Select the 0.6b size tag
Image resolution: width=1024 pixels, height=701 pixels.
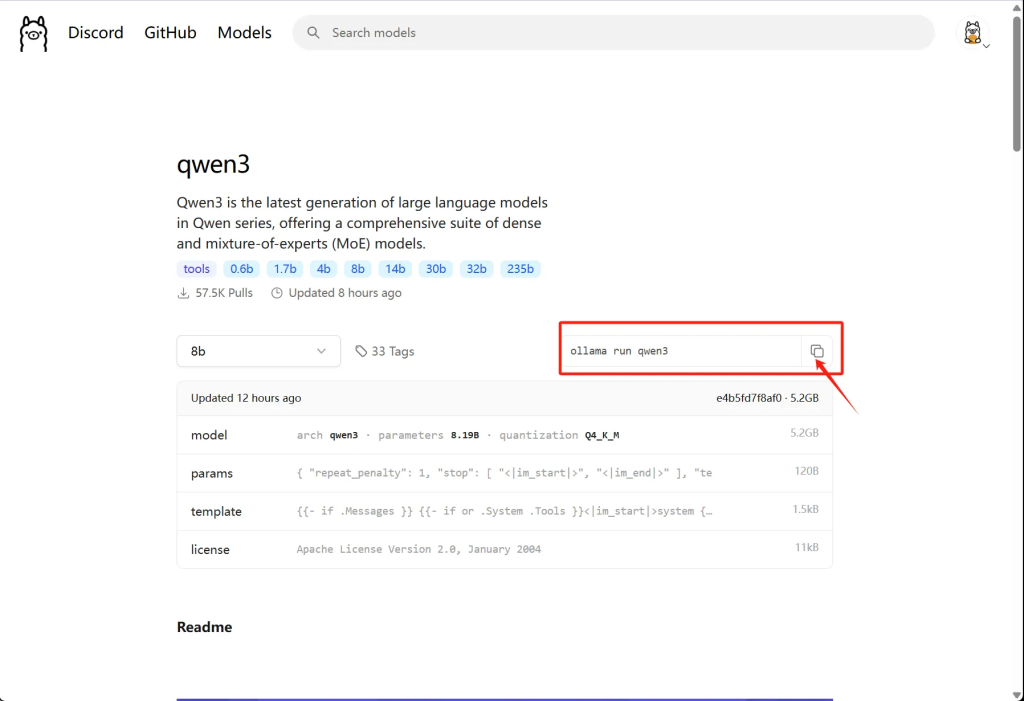pyautogui.click(x=242, y=269)
